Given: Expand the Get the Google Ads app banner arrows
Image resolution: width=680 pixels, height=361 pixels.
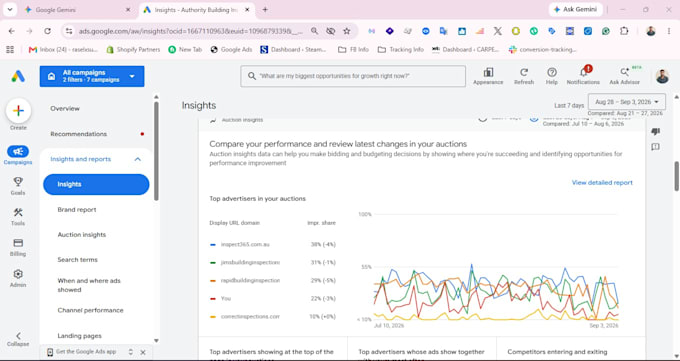Looking at the screenshot, I should [x=131, y=352].
